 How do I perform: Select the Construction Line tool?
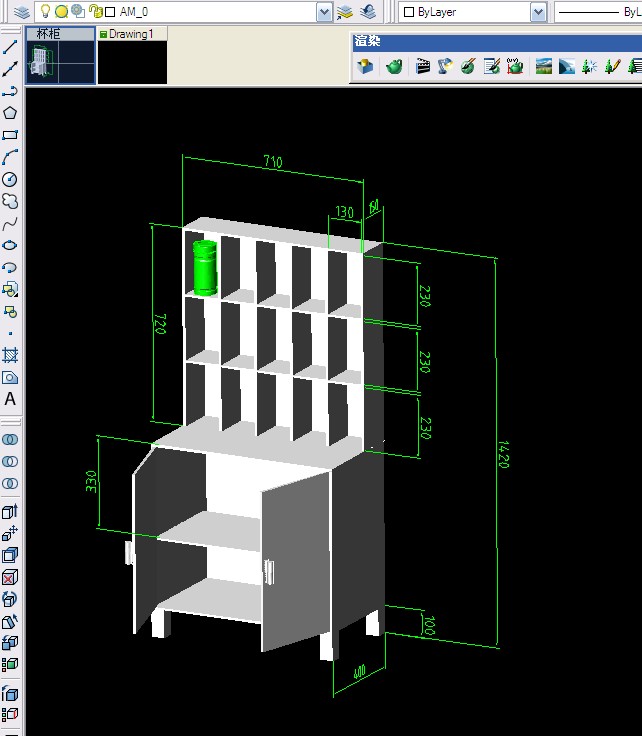pos(10,69)
